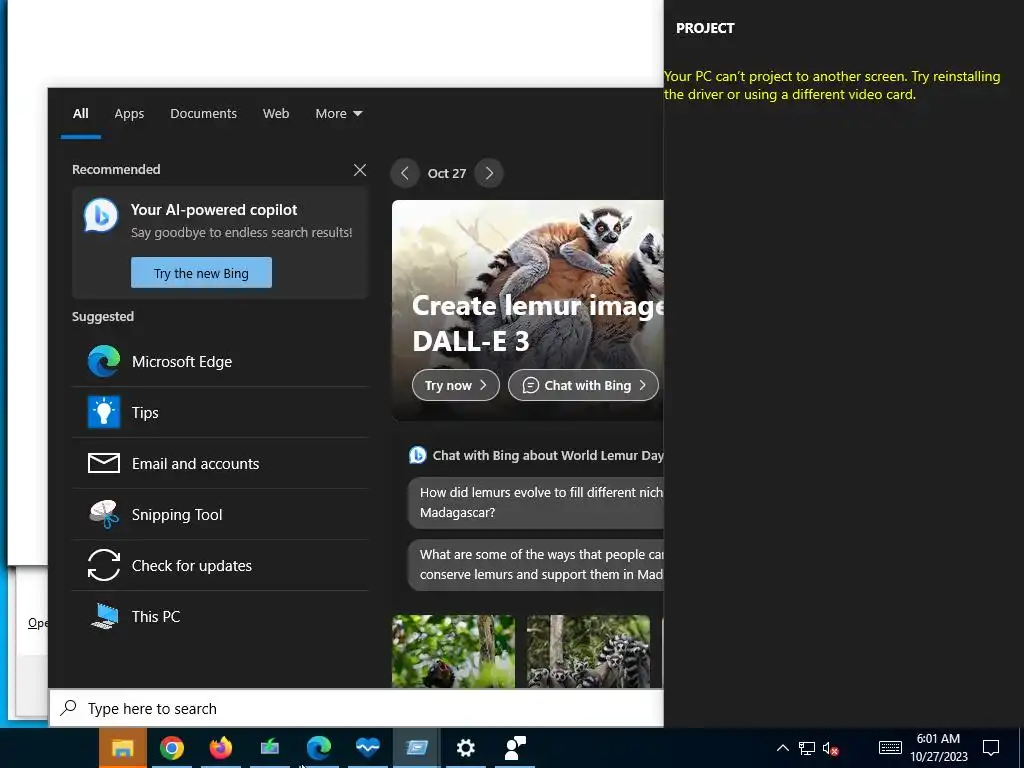Open the heart-monitor app on taskbar
This screenshot has height=768, width=1024.
point(368,748)
